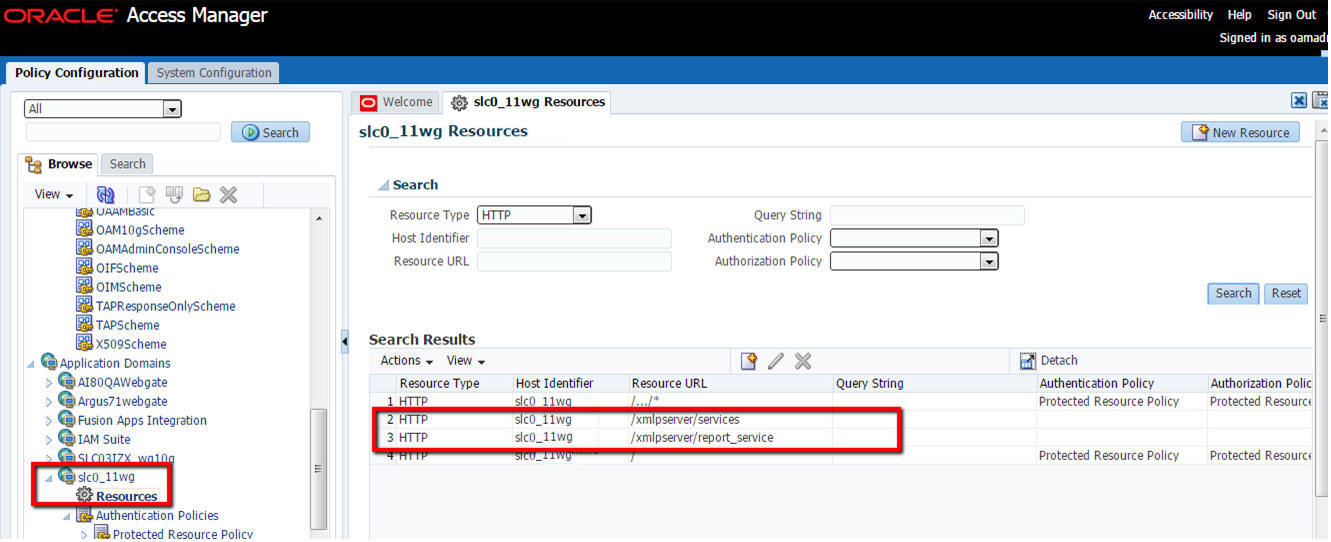
Task: Click the create resource icon above Search Results
Action: tap(748, 361)
